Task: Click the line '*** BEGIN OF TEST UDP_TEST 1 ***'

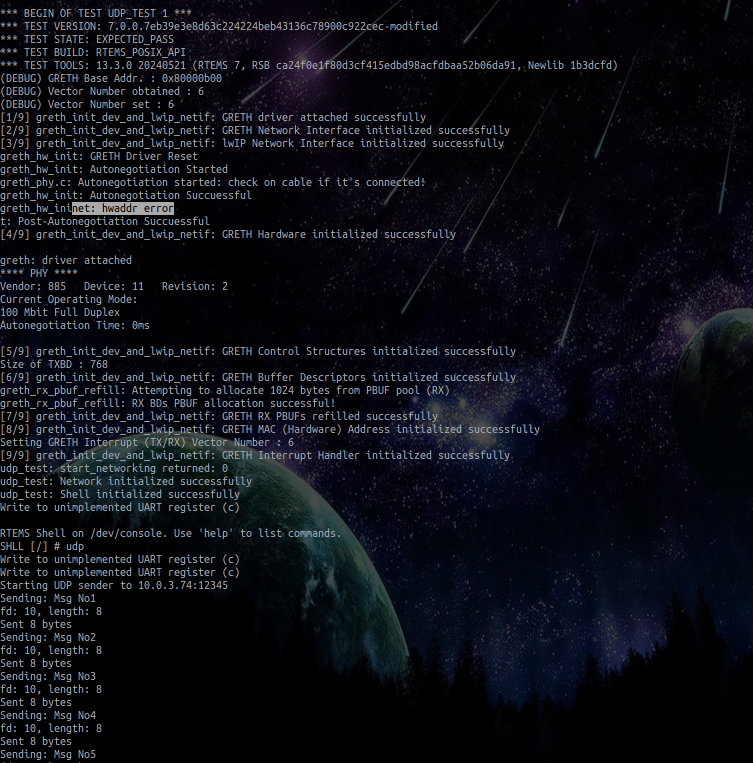Action: pyautogui.click(x=96, y=13)
